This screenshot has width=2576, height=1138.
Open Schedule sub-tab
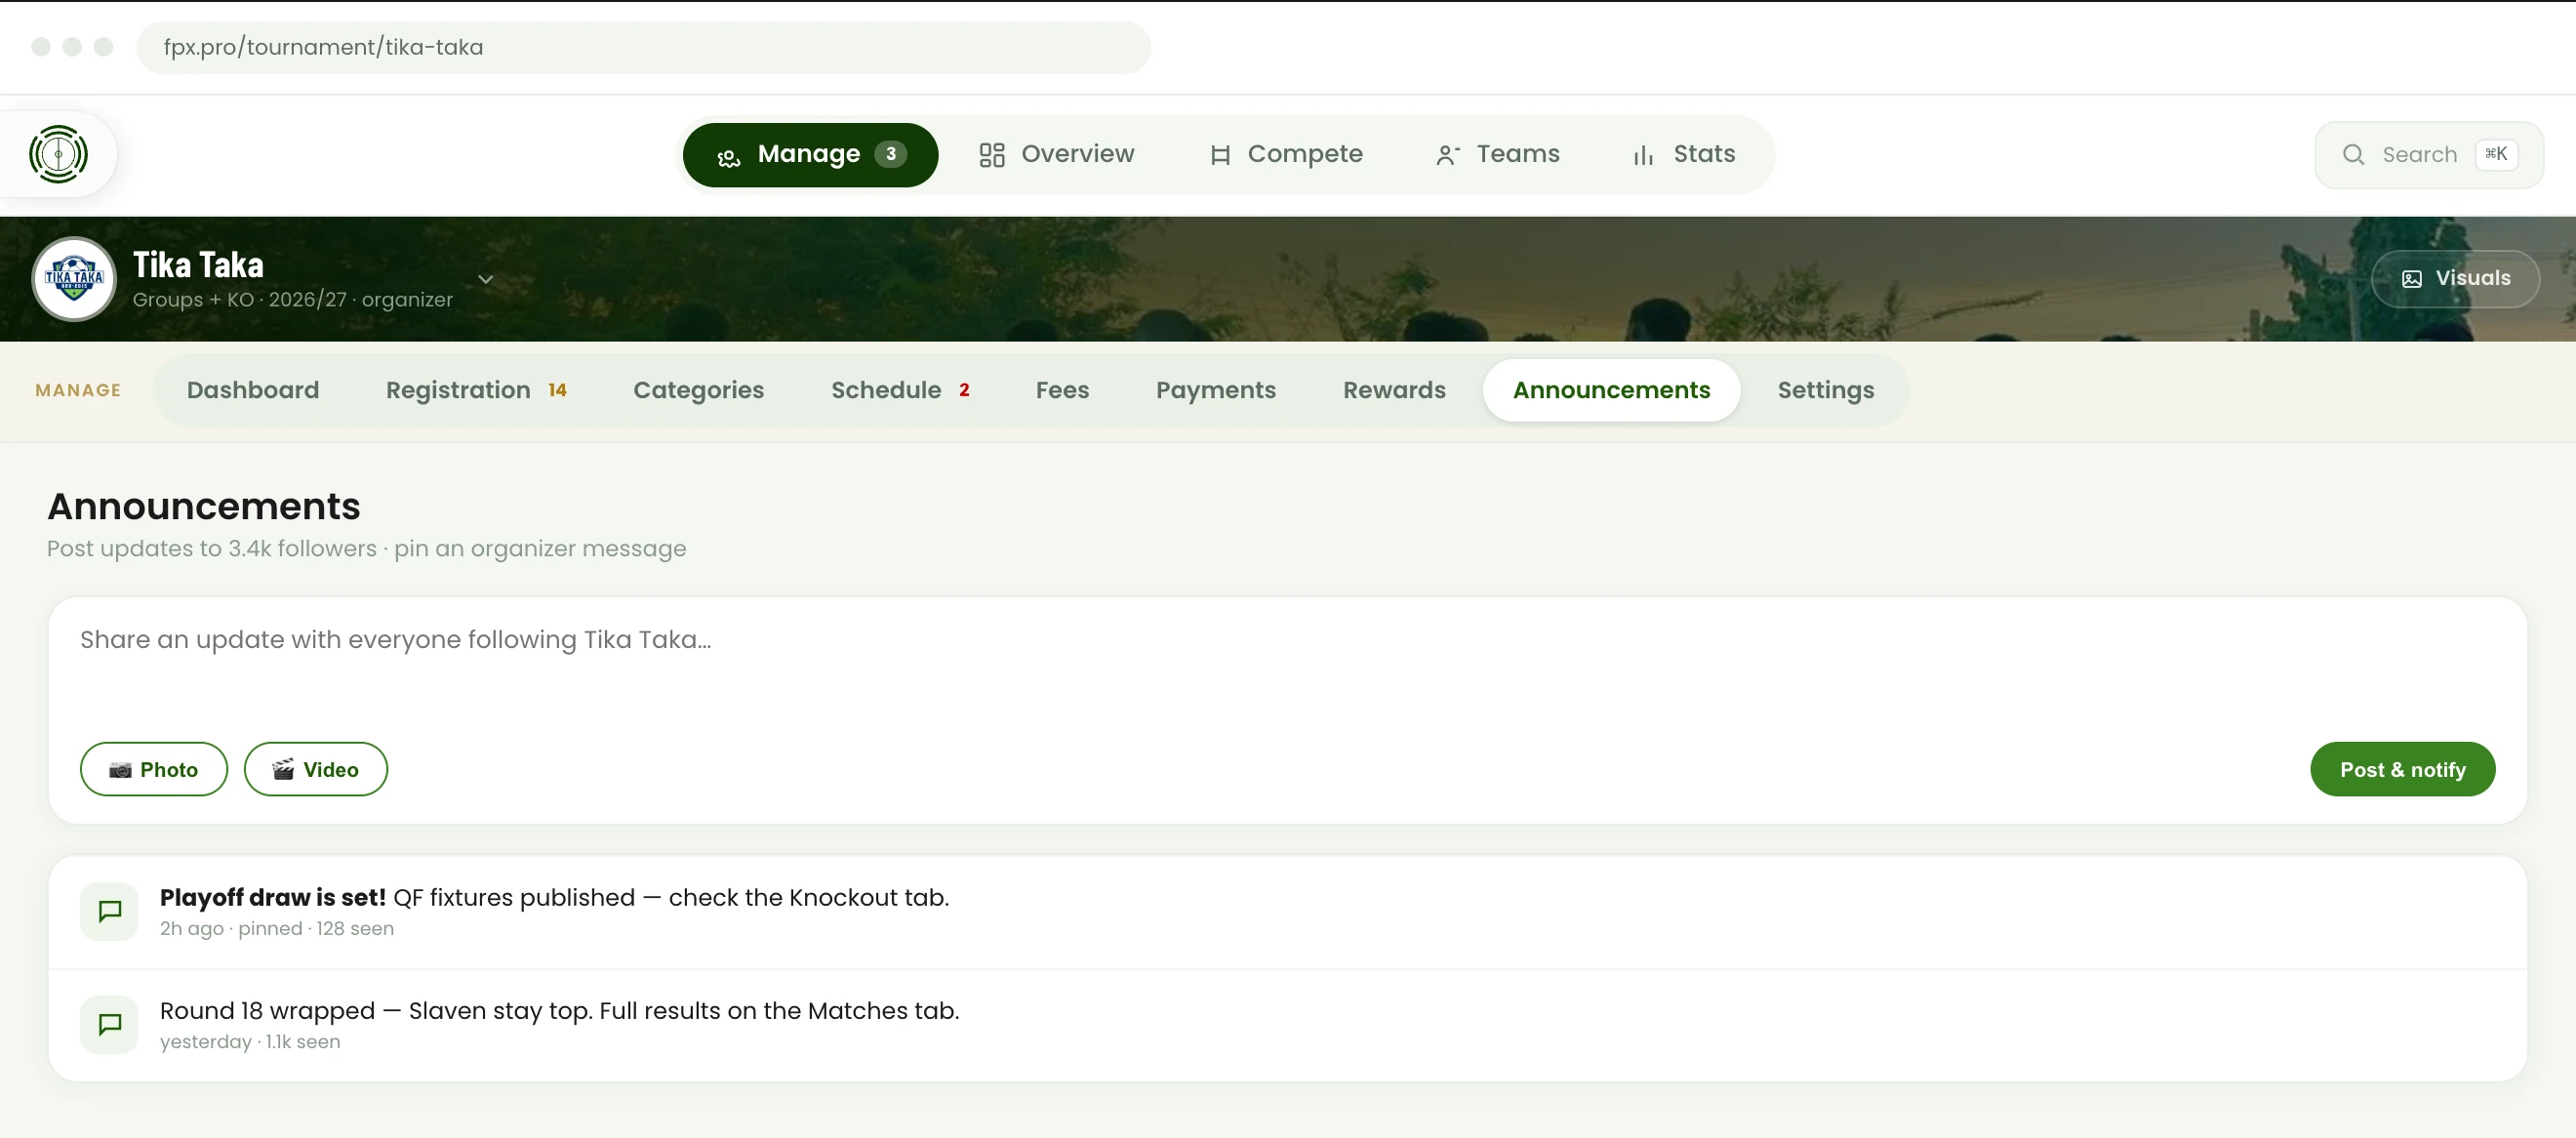(900, 390)
